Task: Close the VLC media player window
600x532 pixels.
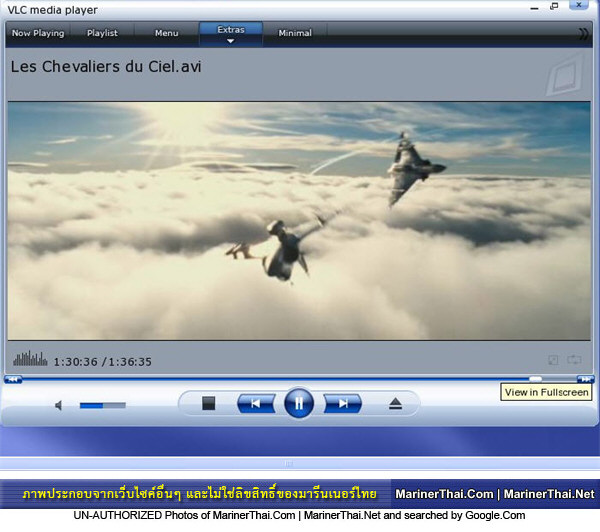Action: pos(579,5)
